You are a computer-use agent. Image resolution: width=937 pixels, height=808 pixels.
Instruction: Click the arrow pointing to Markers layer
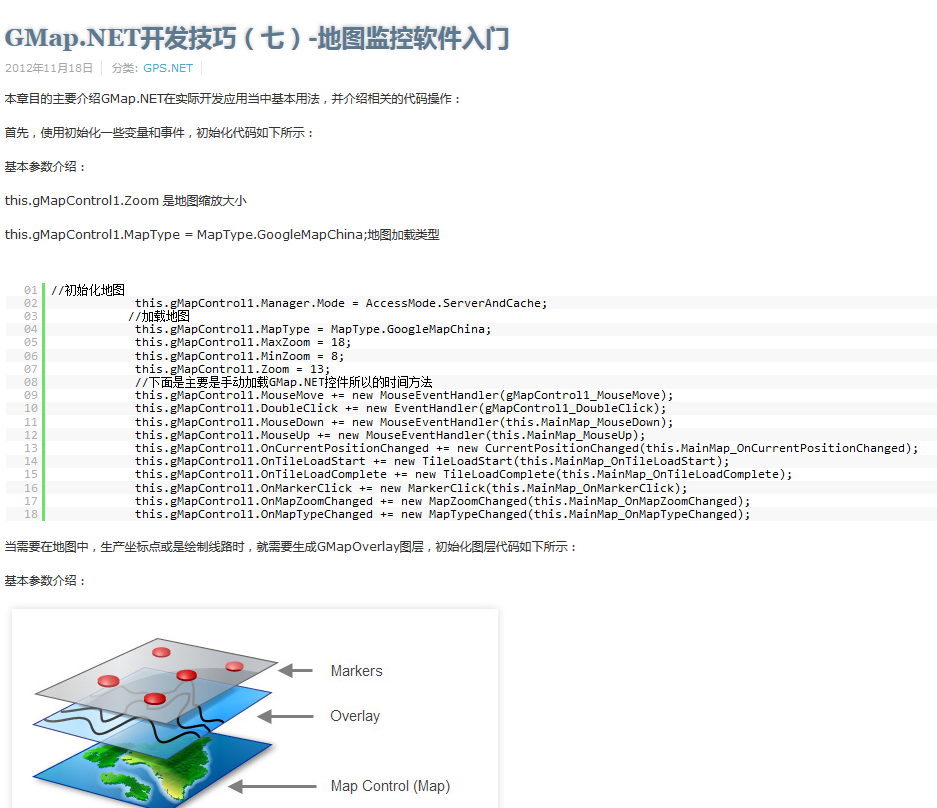[x=296, y=671]
